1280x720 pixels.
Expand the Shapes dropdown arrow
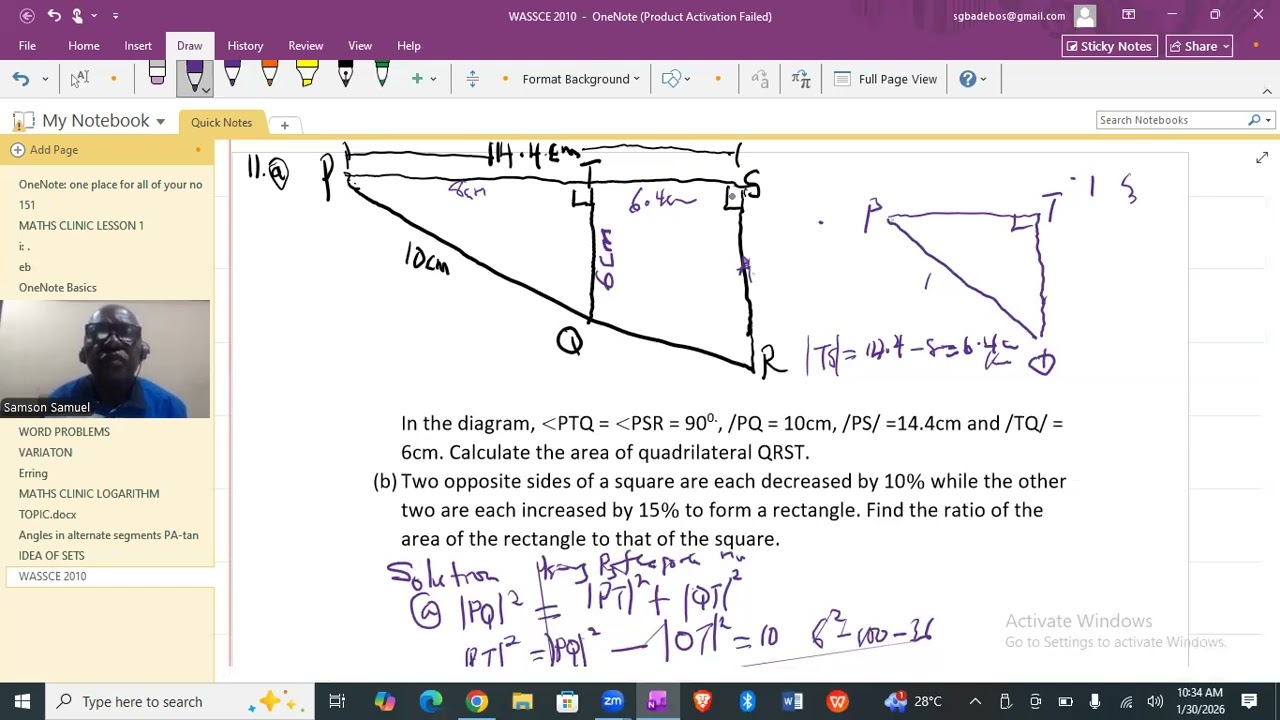click(x=687, y=79)
